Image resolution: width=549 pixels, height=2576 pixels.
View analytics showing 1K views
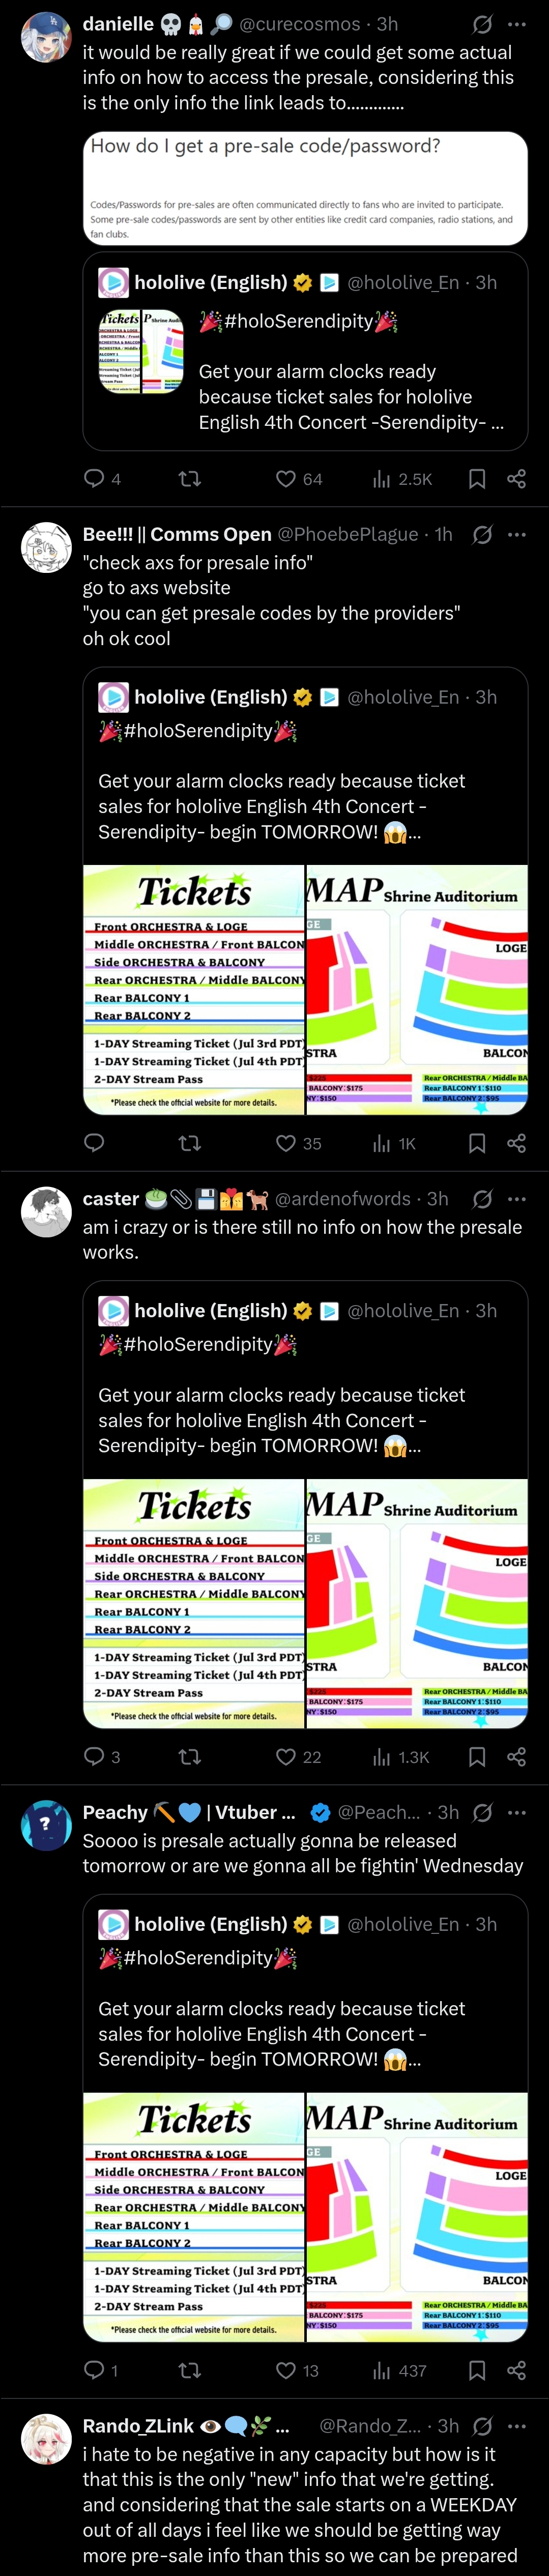click(393, 1143)
